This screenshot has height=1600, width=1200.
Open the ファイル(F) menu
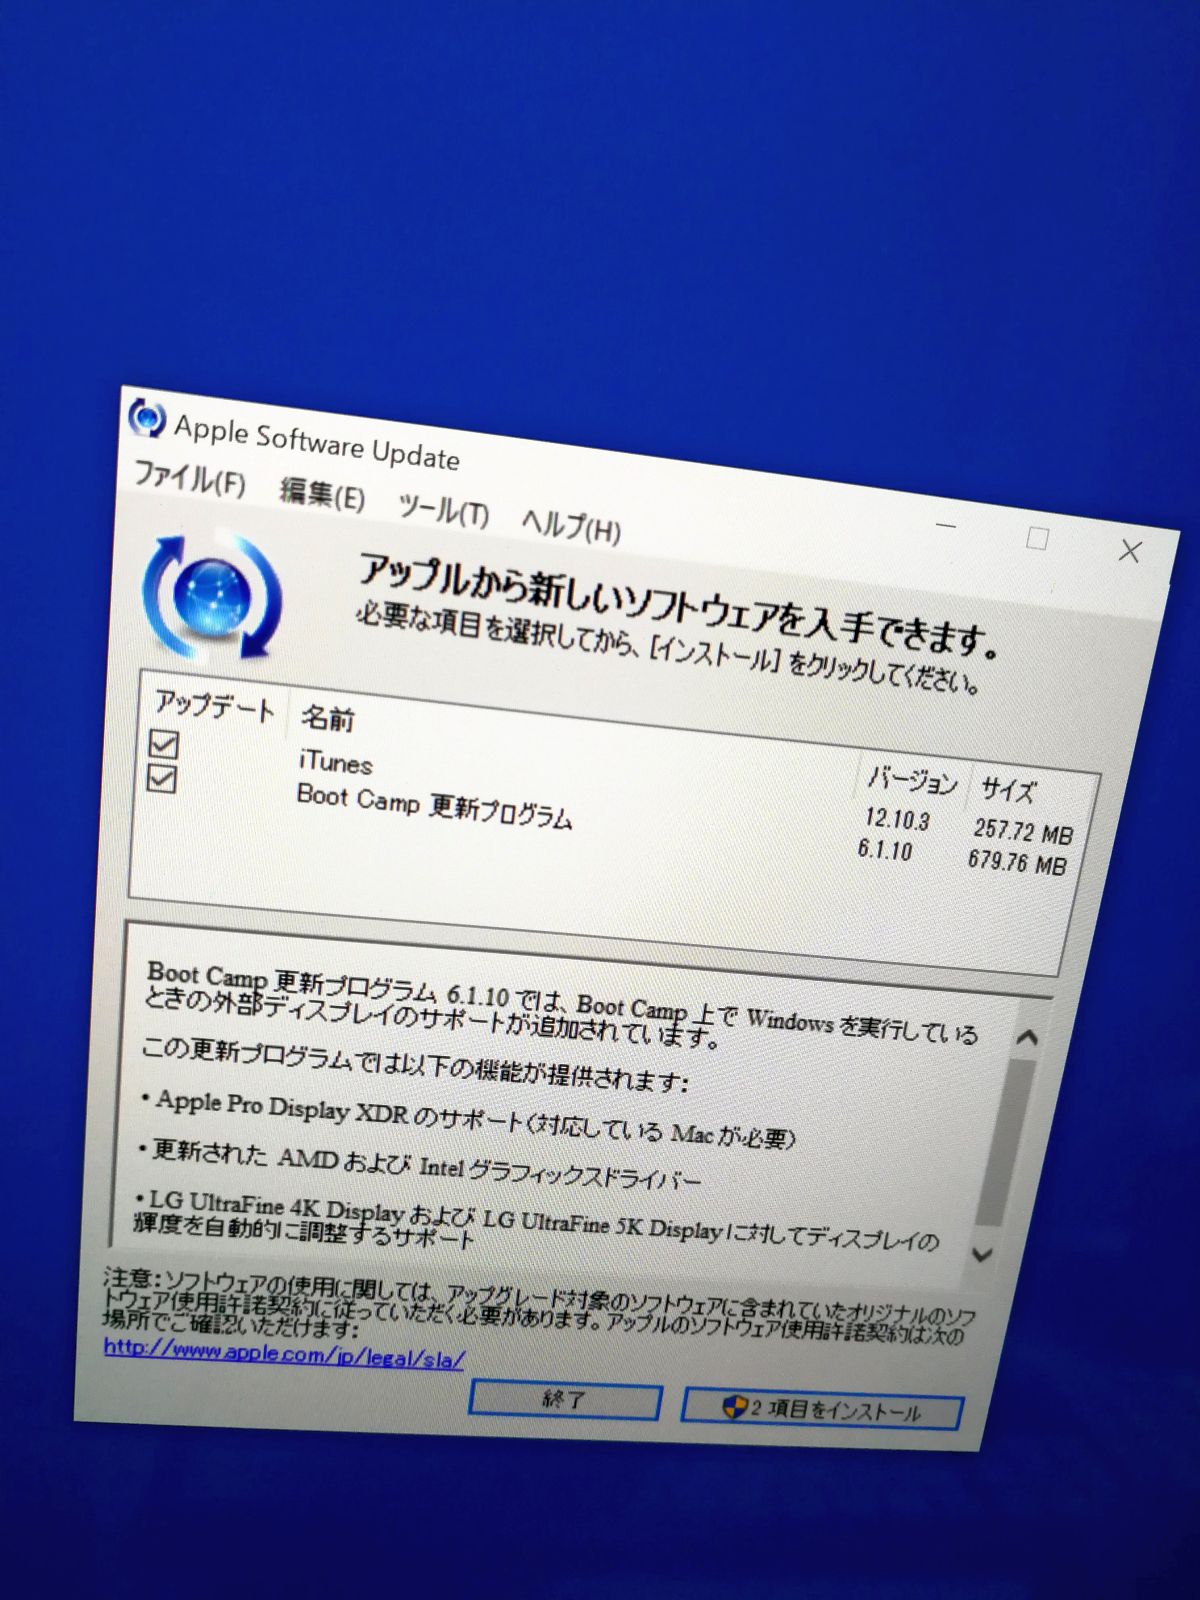tap(189, 478)
